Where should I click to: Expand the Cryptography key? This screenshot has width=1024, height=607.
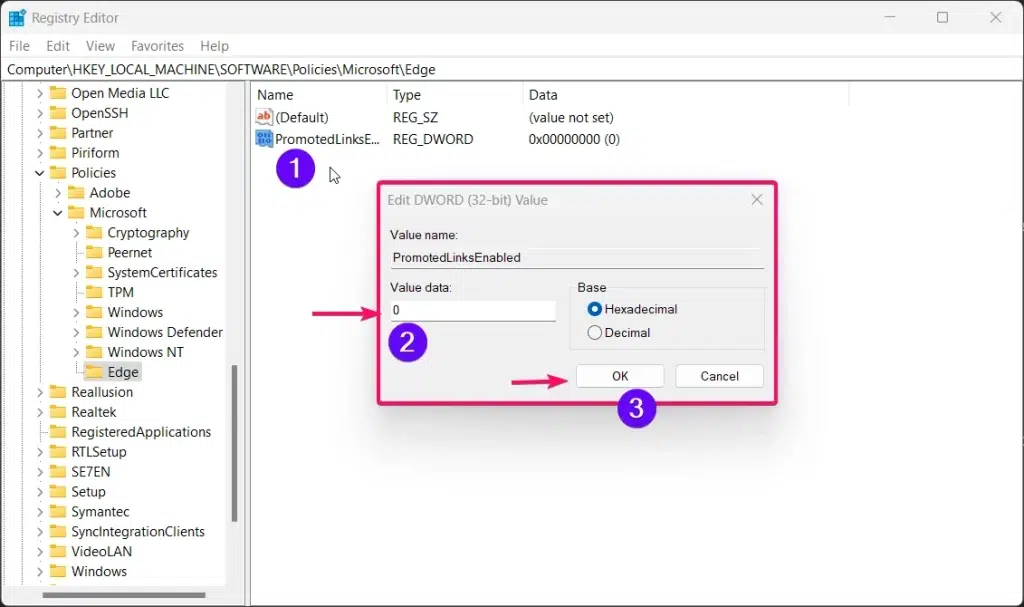76,233
